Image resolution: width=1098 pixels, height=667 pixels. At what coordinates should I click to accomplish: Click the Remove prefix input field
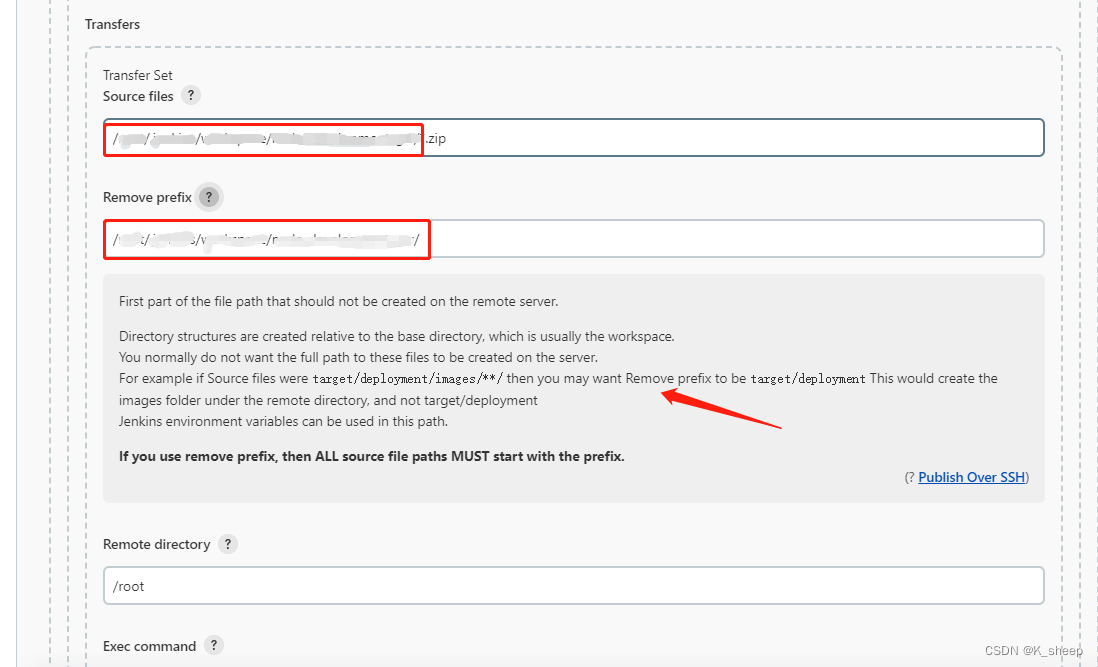point(574,239)
